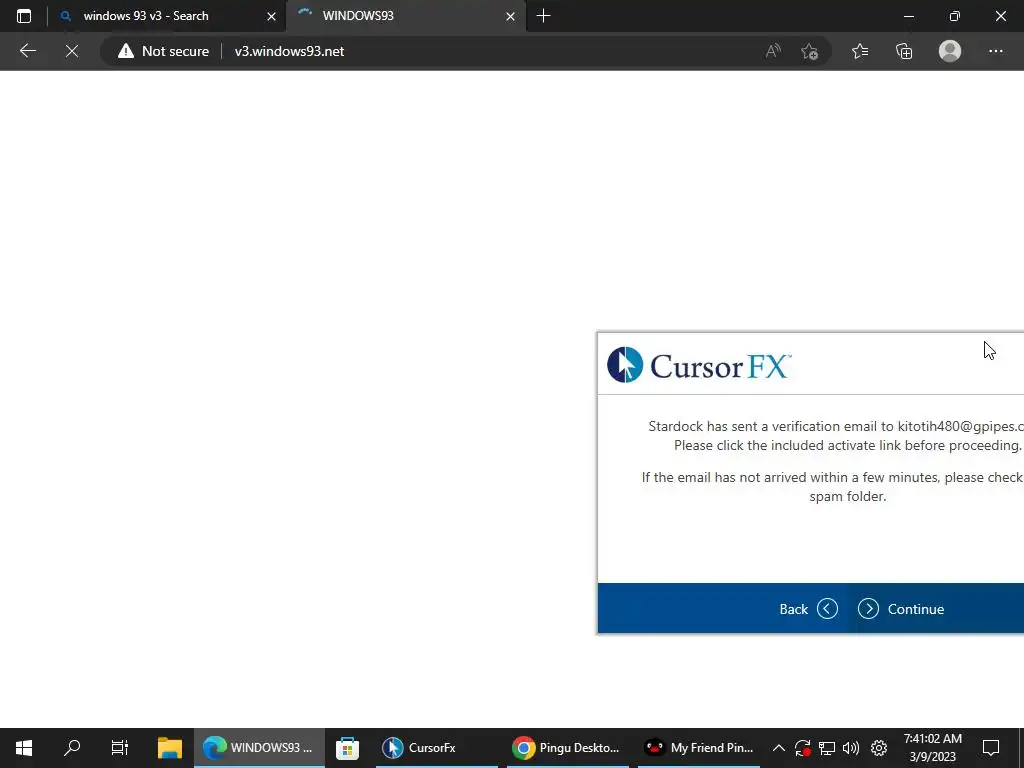
Task: Select the WINDOWS93 browser tab
Action: (x=406, y=16)
